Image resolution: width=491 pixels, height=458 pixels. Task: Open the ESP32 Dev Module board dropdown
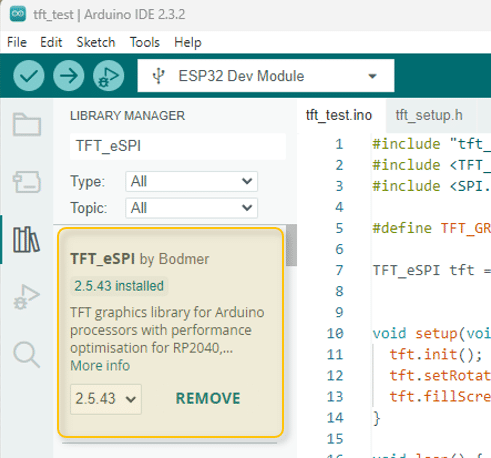tap(266, 76)
